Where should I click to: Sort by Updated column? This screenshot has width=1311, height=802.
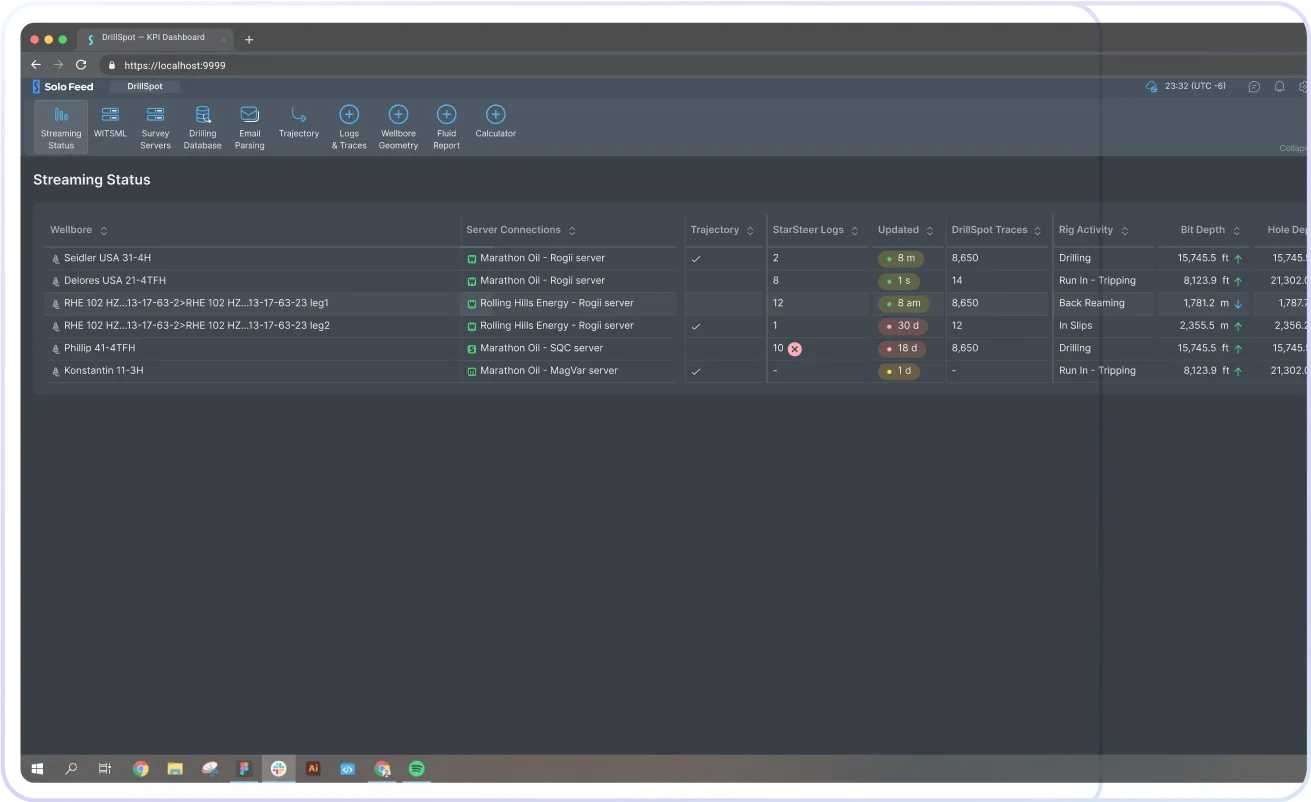point(929,231)
